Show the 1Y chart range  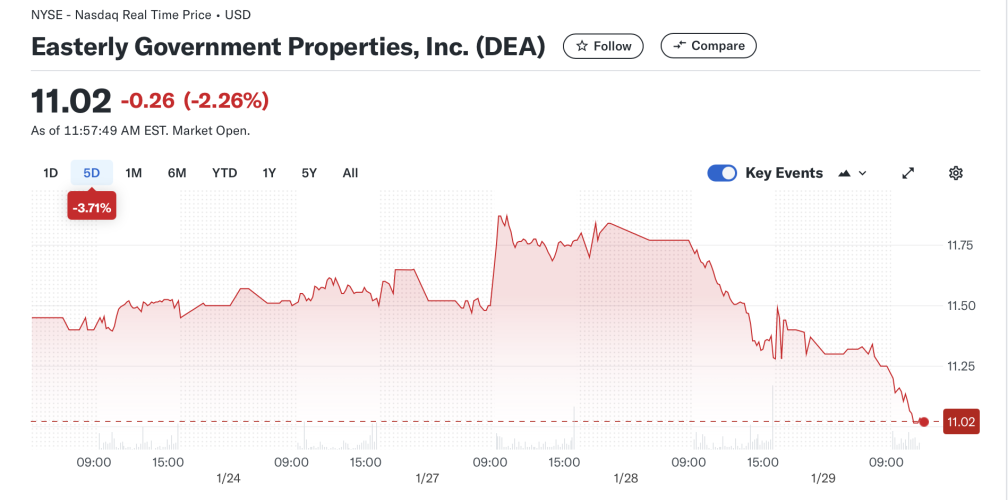[x=269, y=173]
